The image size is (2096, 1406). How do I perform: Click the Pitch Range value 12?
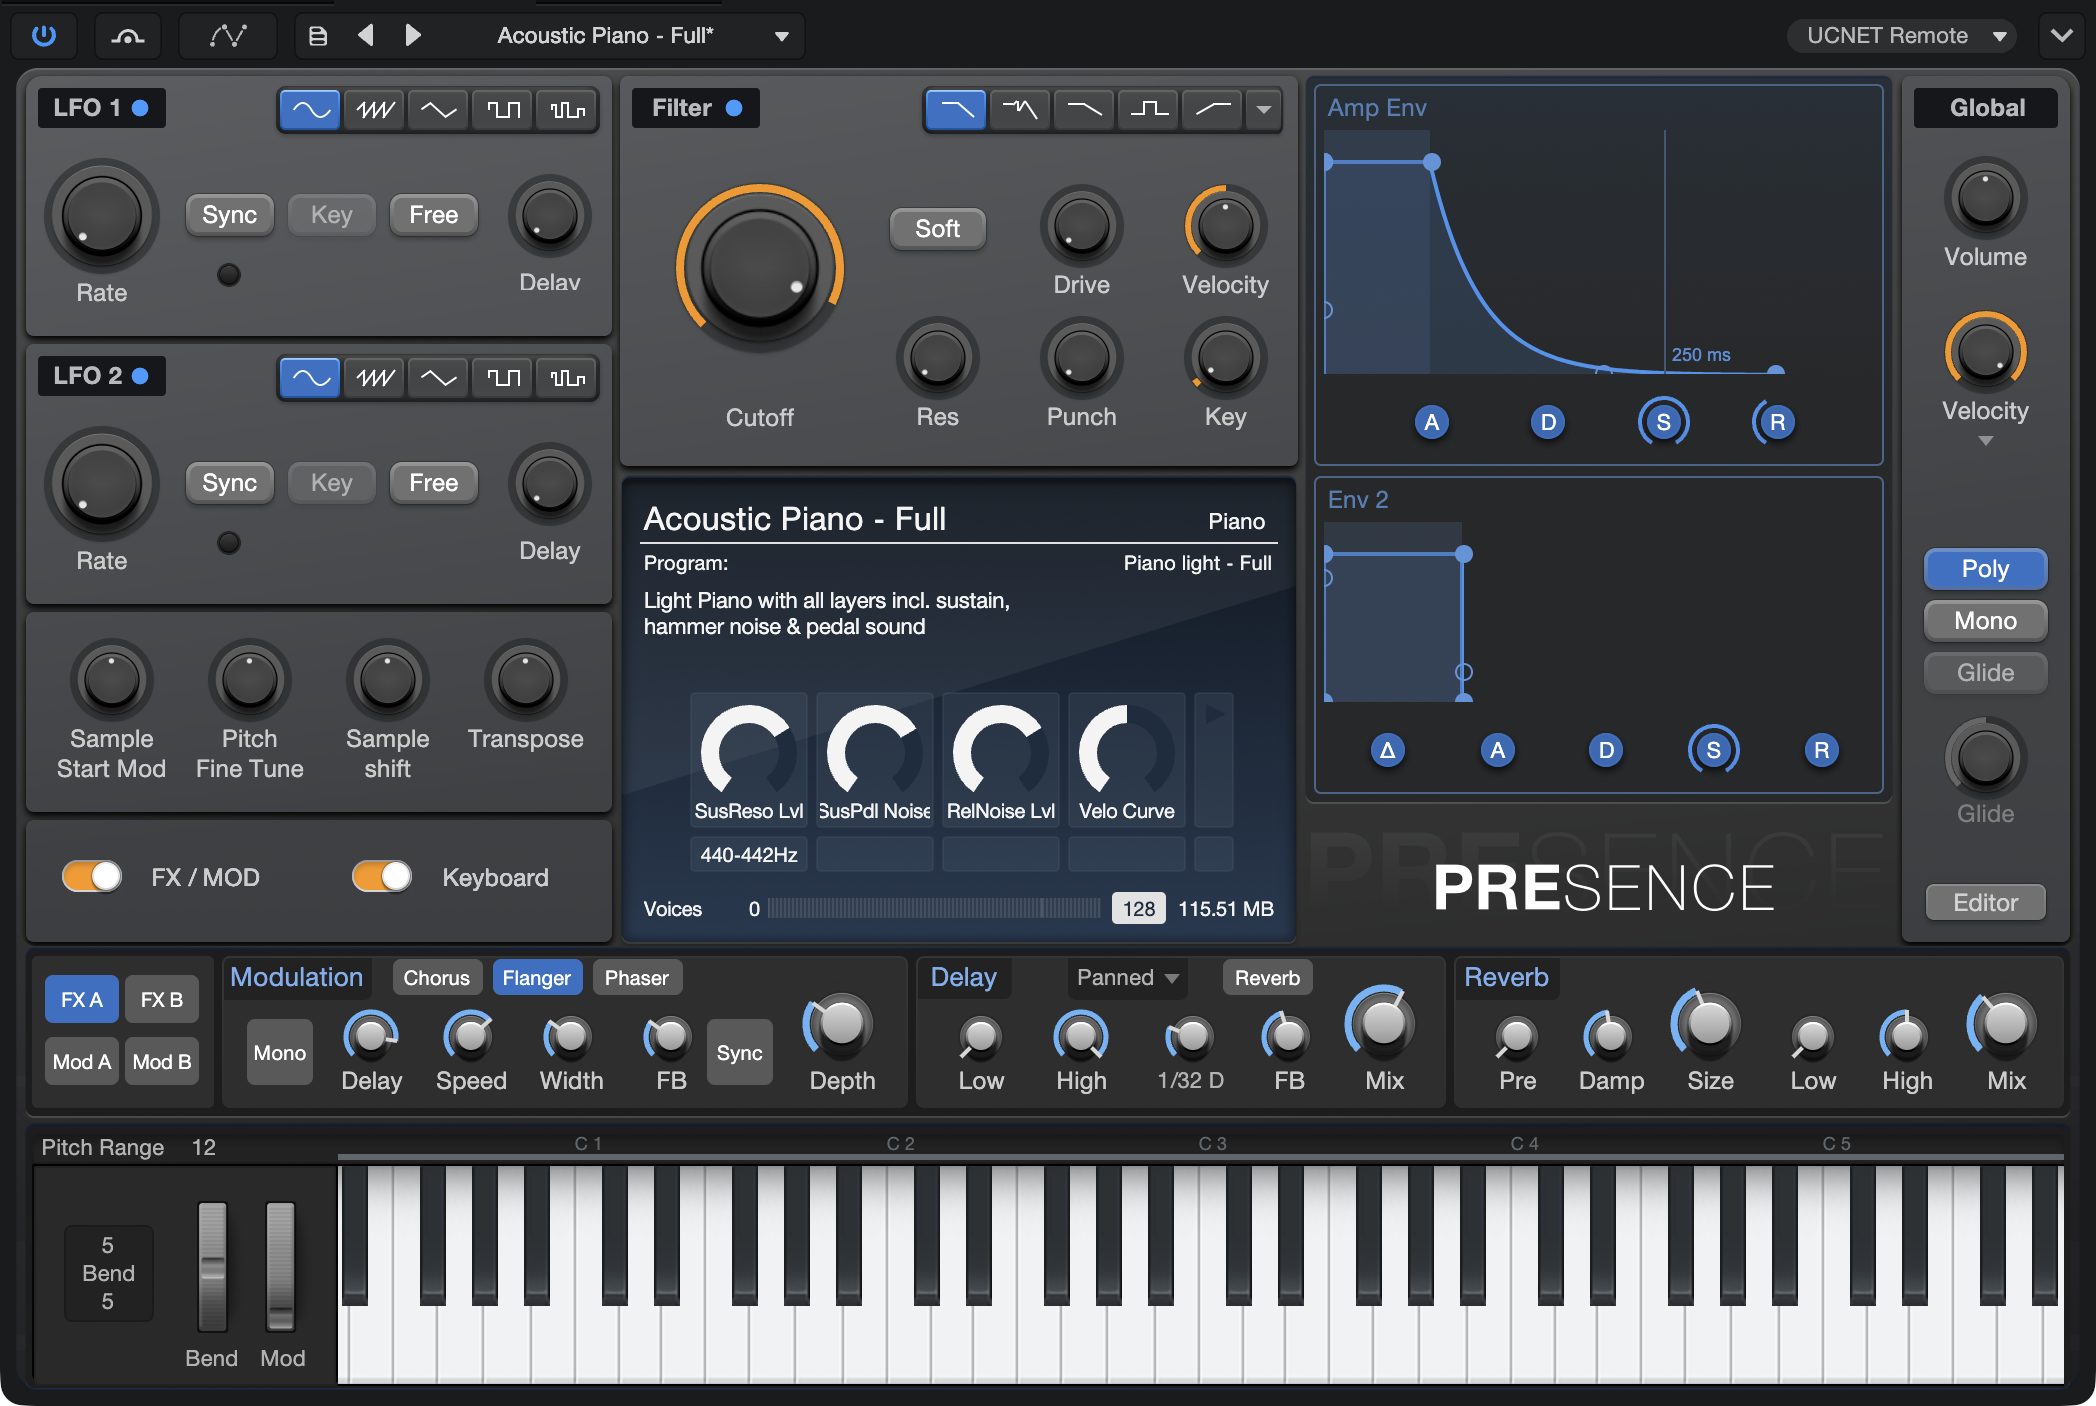204,1147
